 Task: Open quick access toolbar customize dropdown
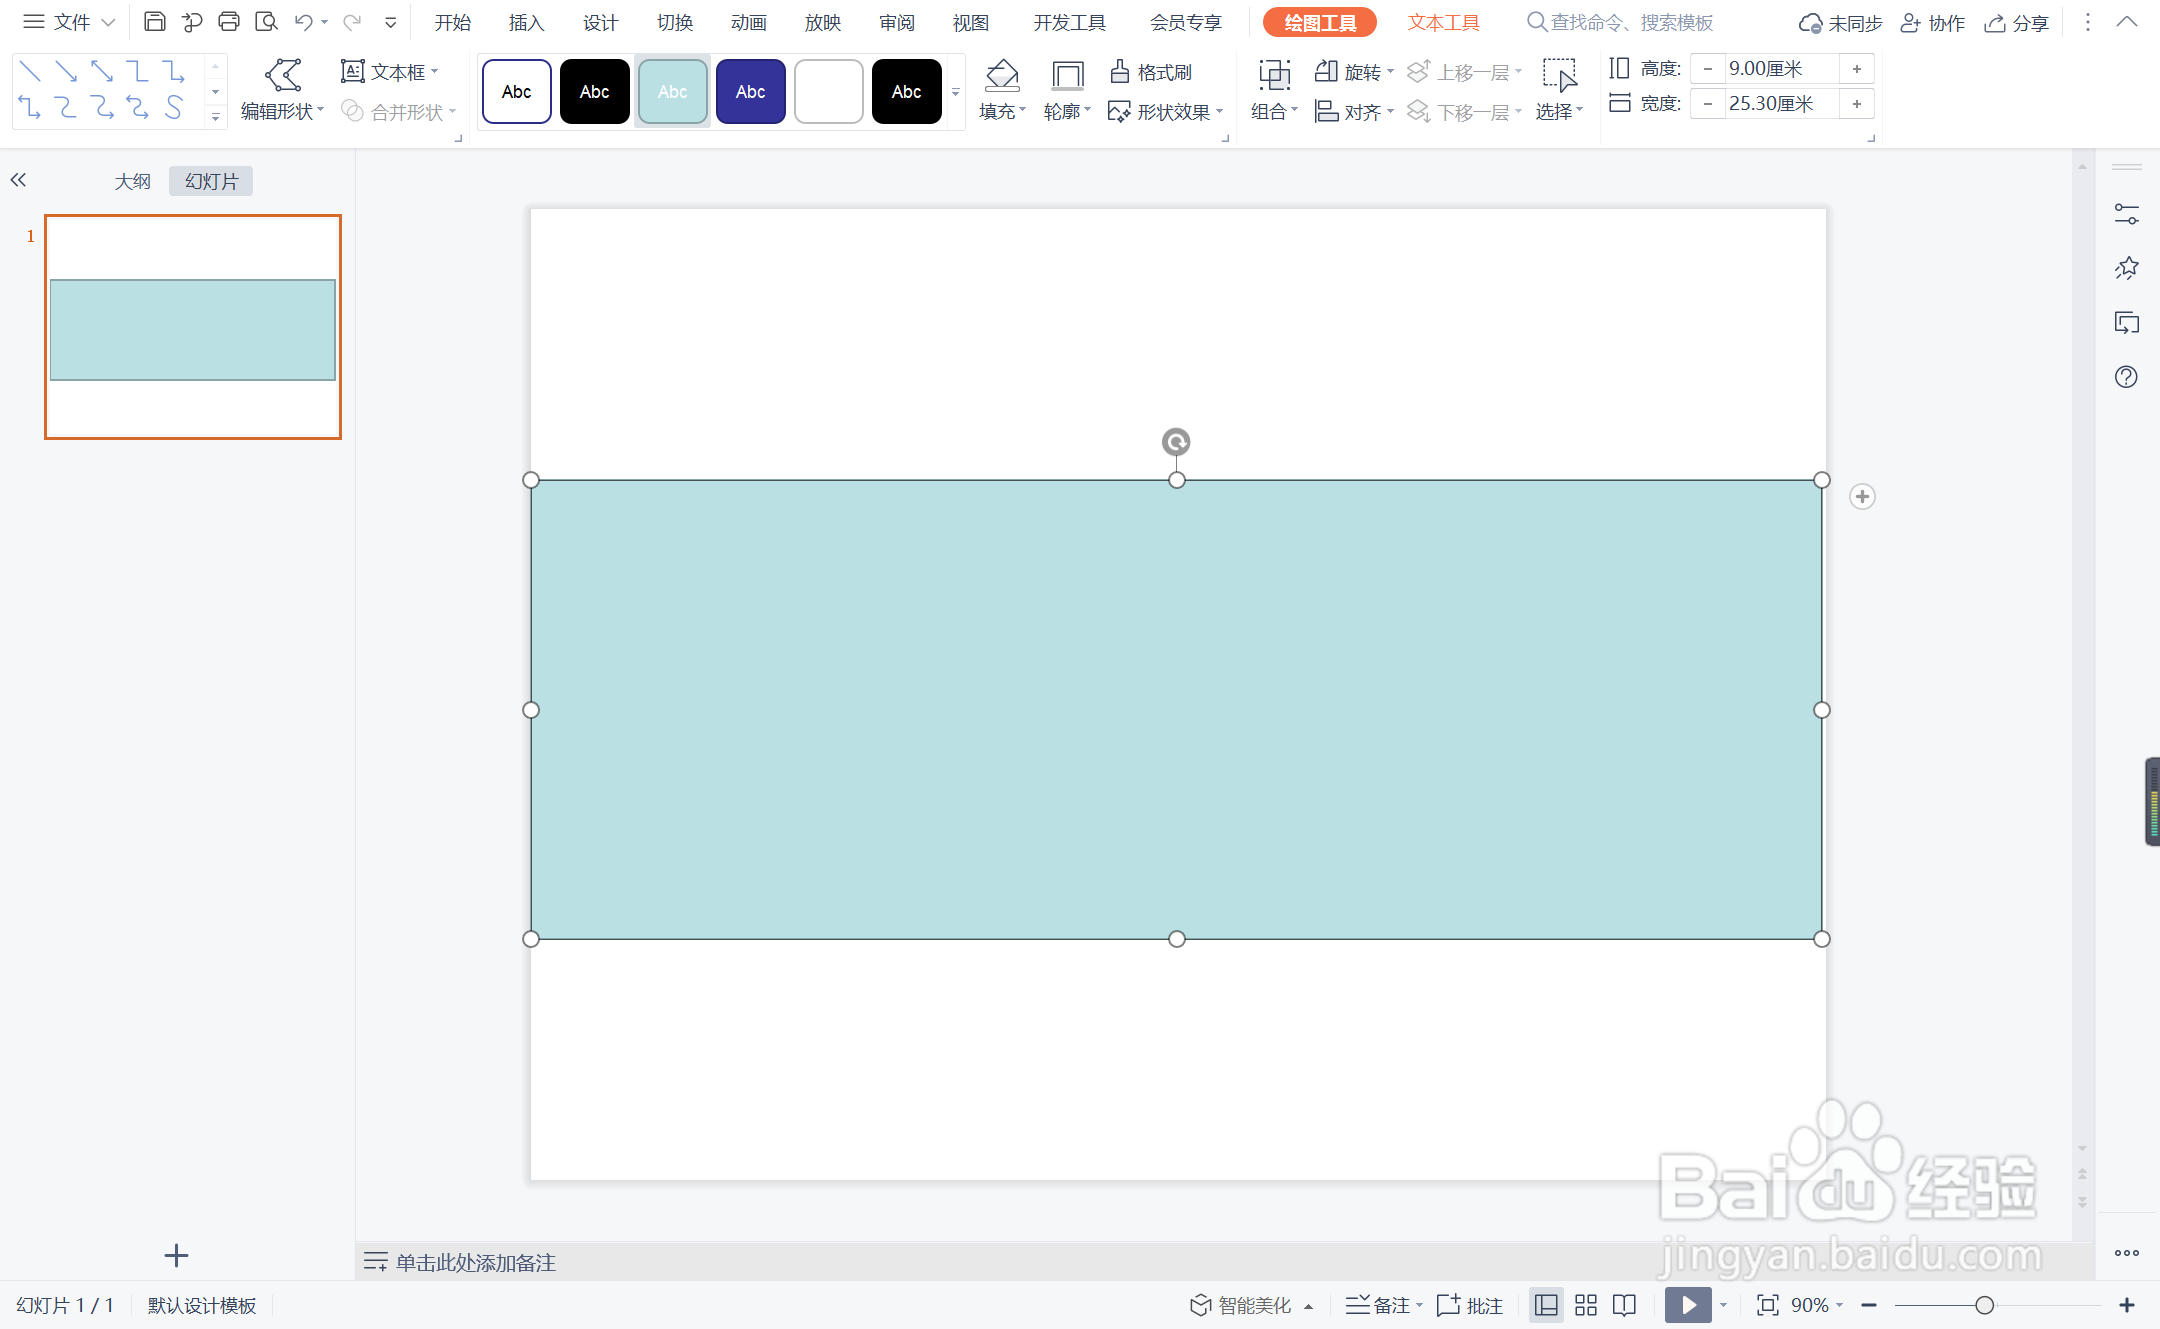coord(391,22)
